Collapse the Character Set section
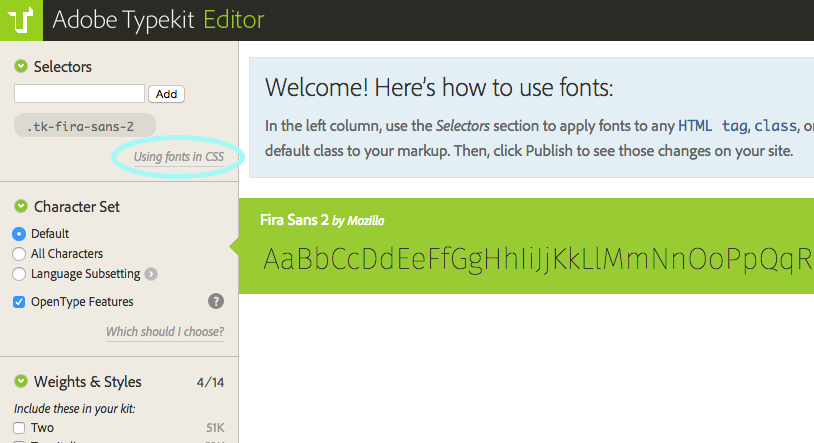The image size is (814, 443). [x=20, y=207]
